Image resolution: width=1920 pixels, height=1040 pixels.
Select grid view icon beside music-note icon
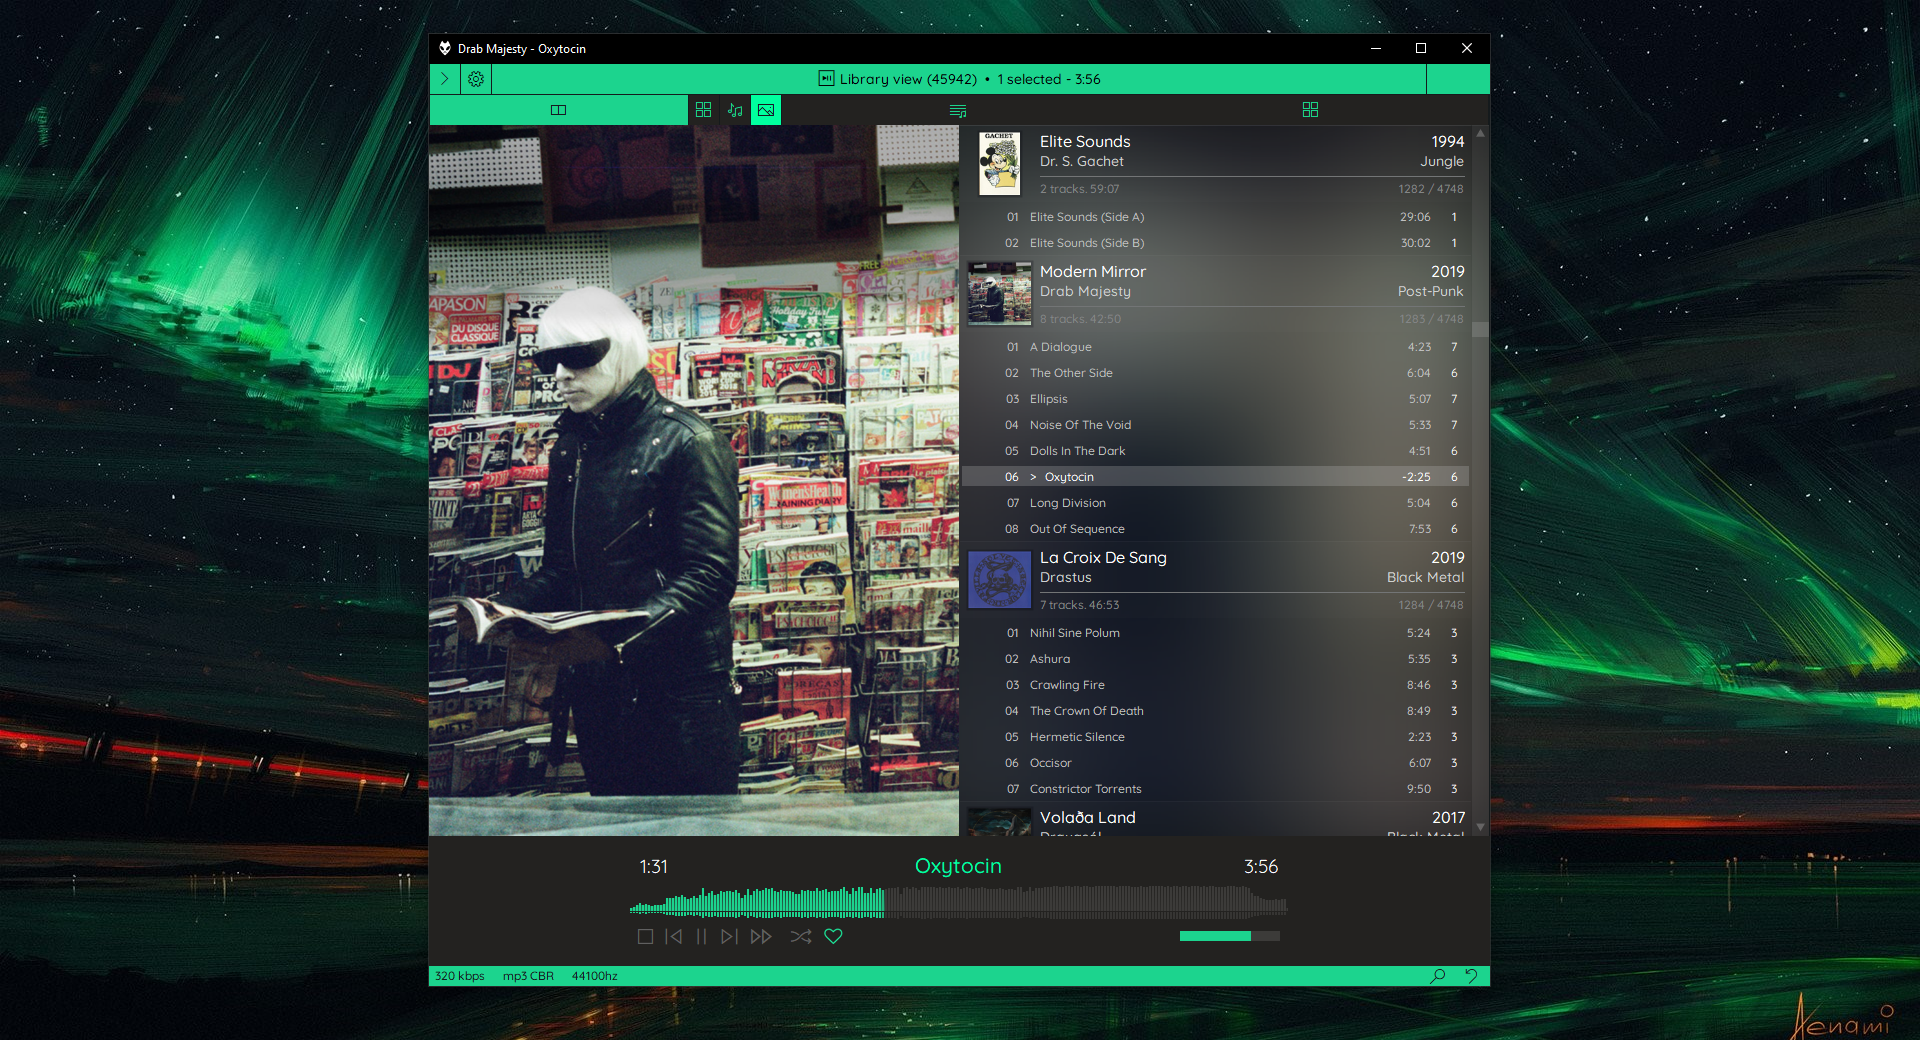(x=704, y=110)
